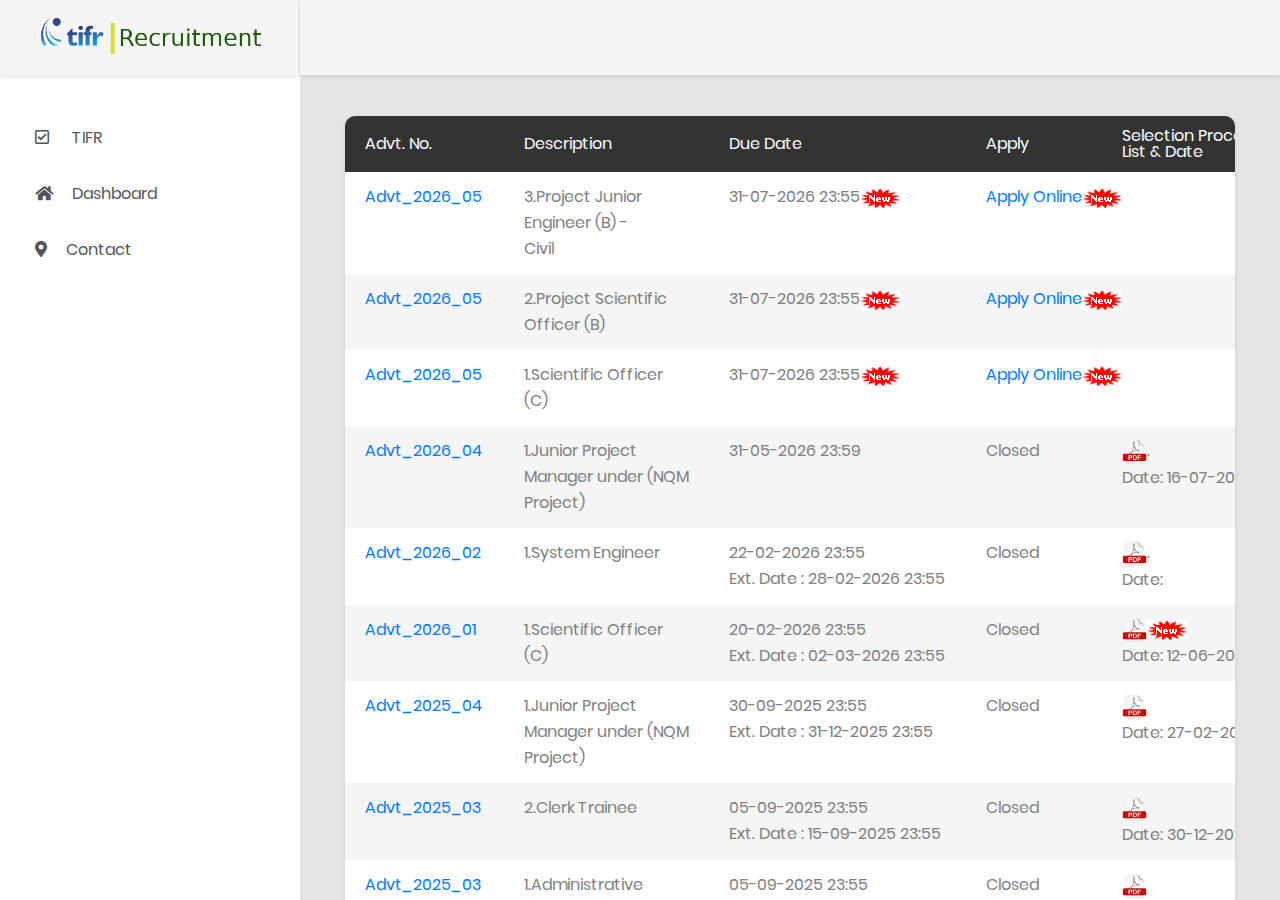
Task: Open Advt_2025_03 link for Clerk Trainee
Action: click(x=423, y=808)
